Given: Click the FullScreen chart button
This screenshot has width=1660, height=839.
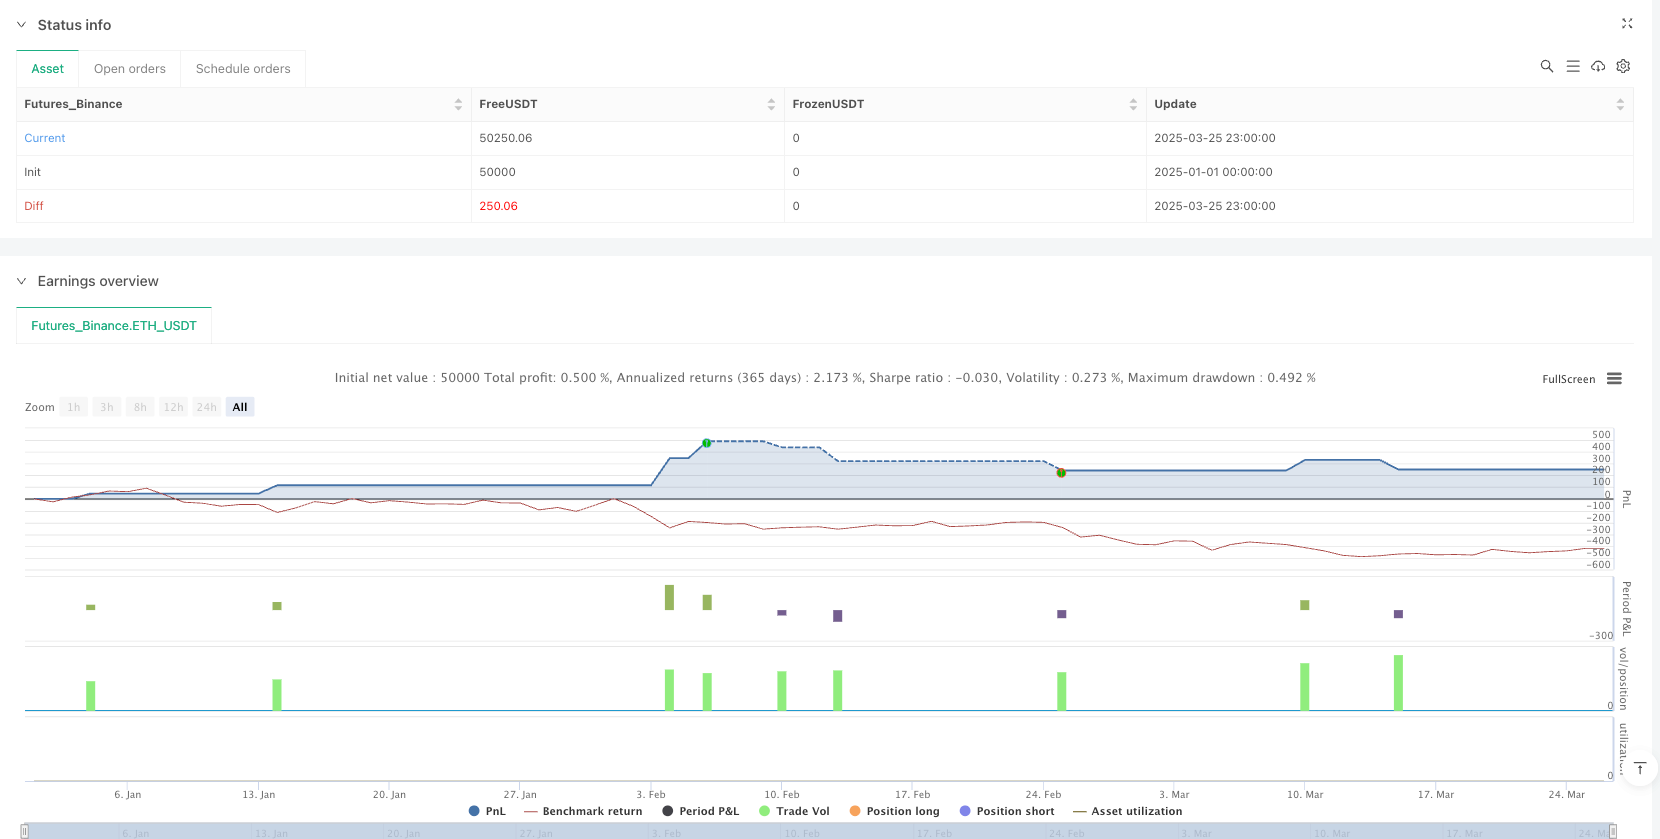Looking at the screenshot, I should point(1568,379).
